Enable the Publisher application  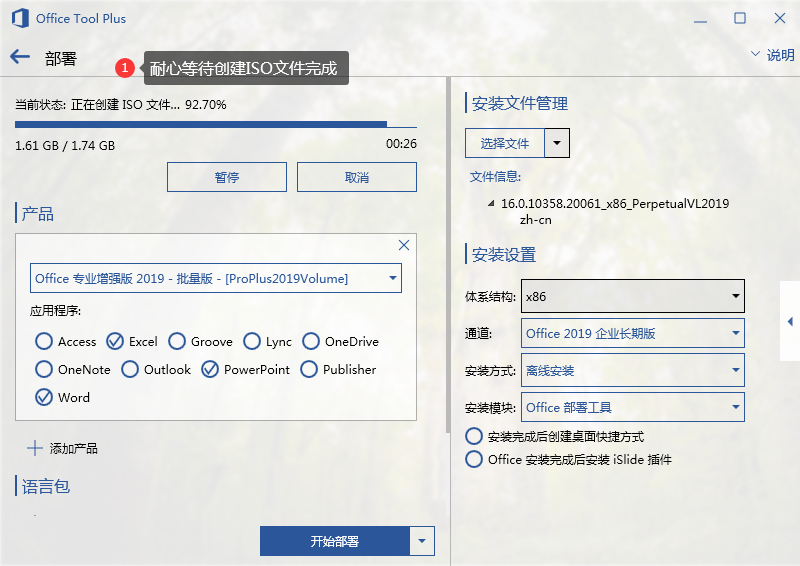(309, 369)
